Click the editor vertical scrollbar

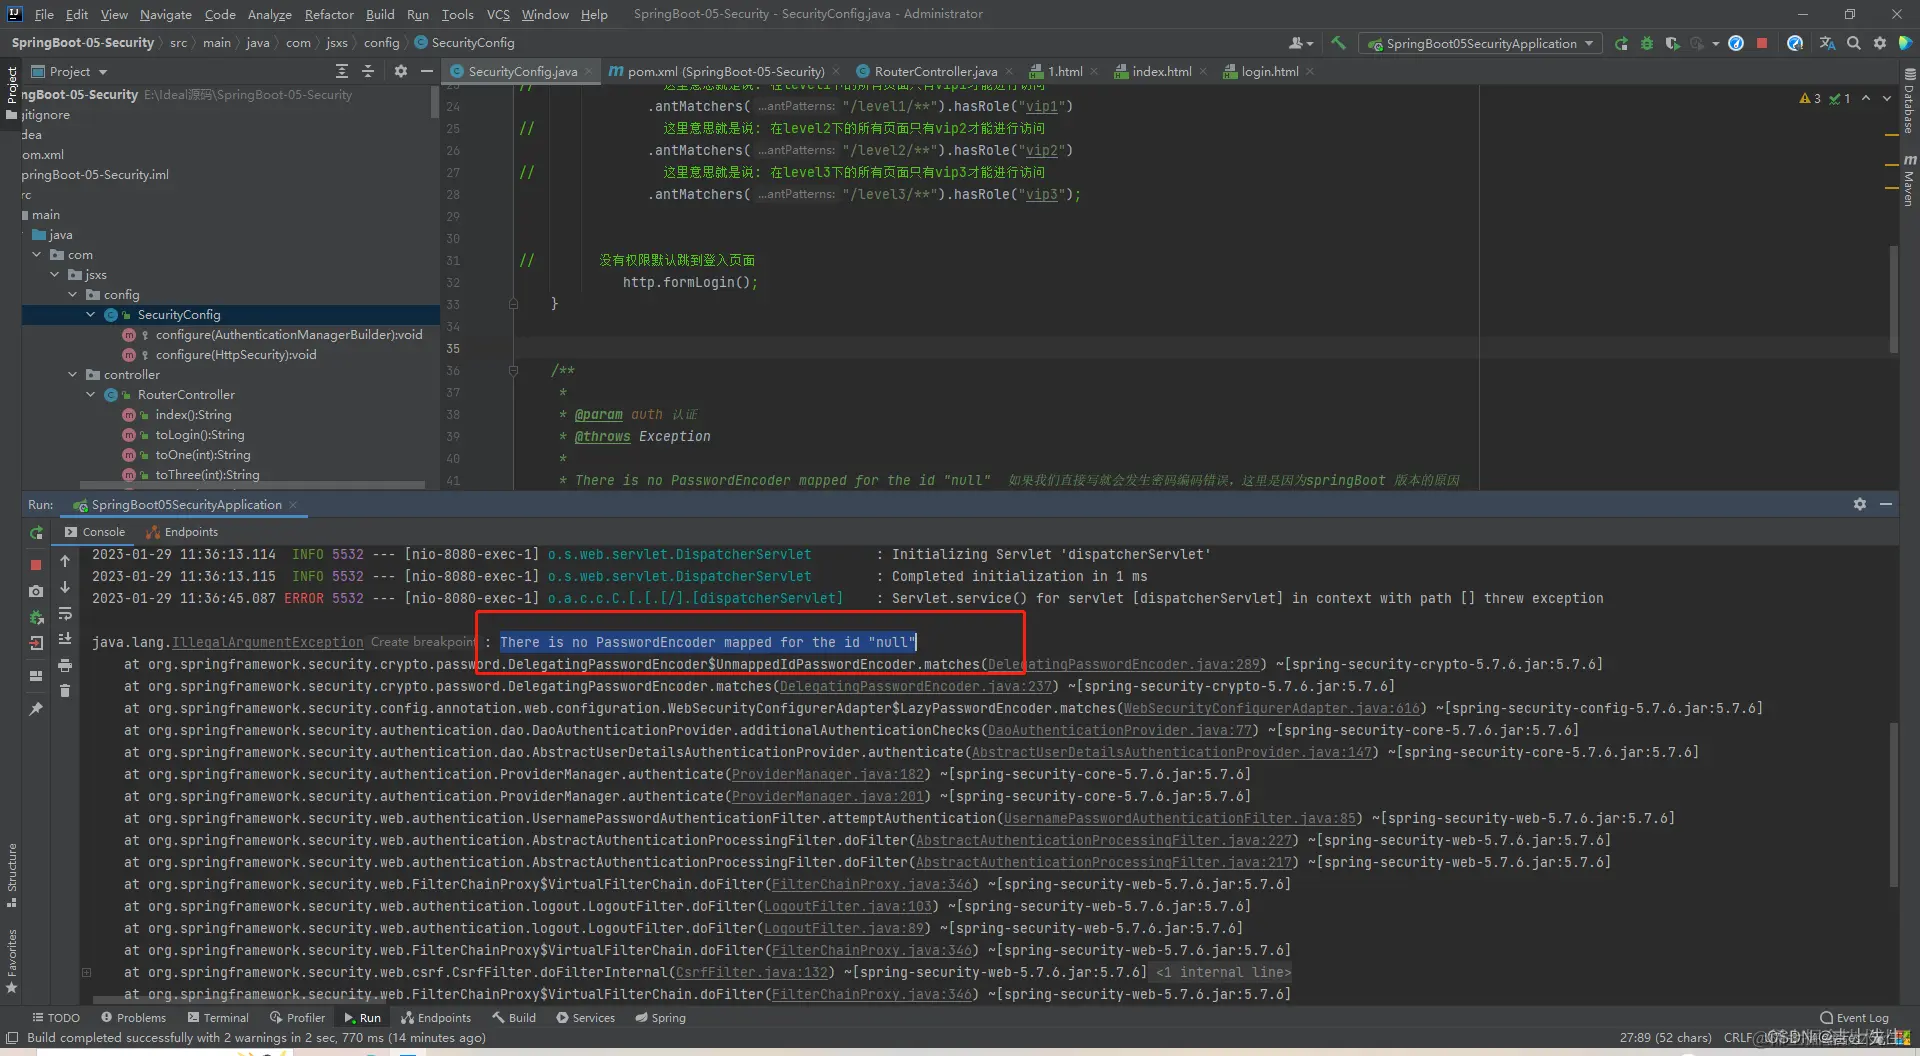coord(1893,300)
